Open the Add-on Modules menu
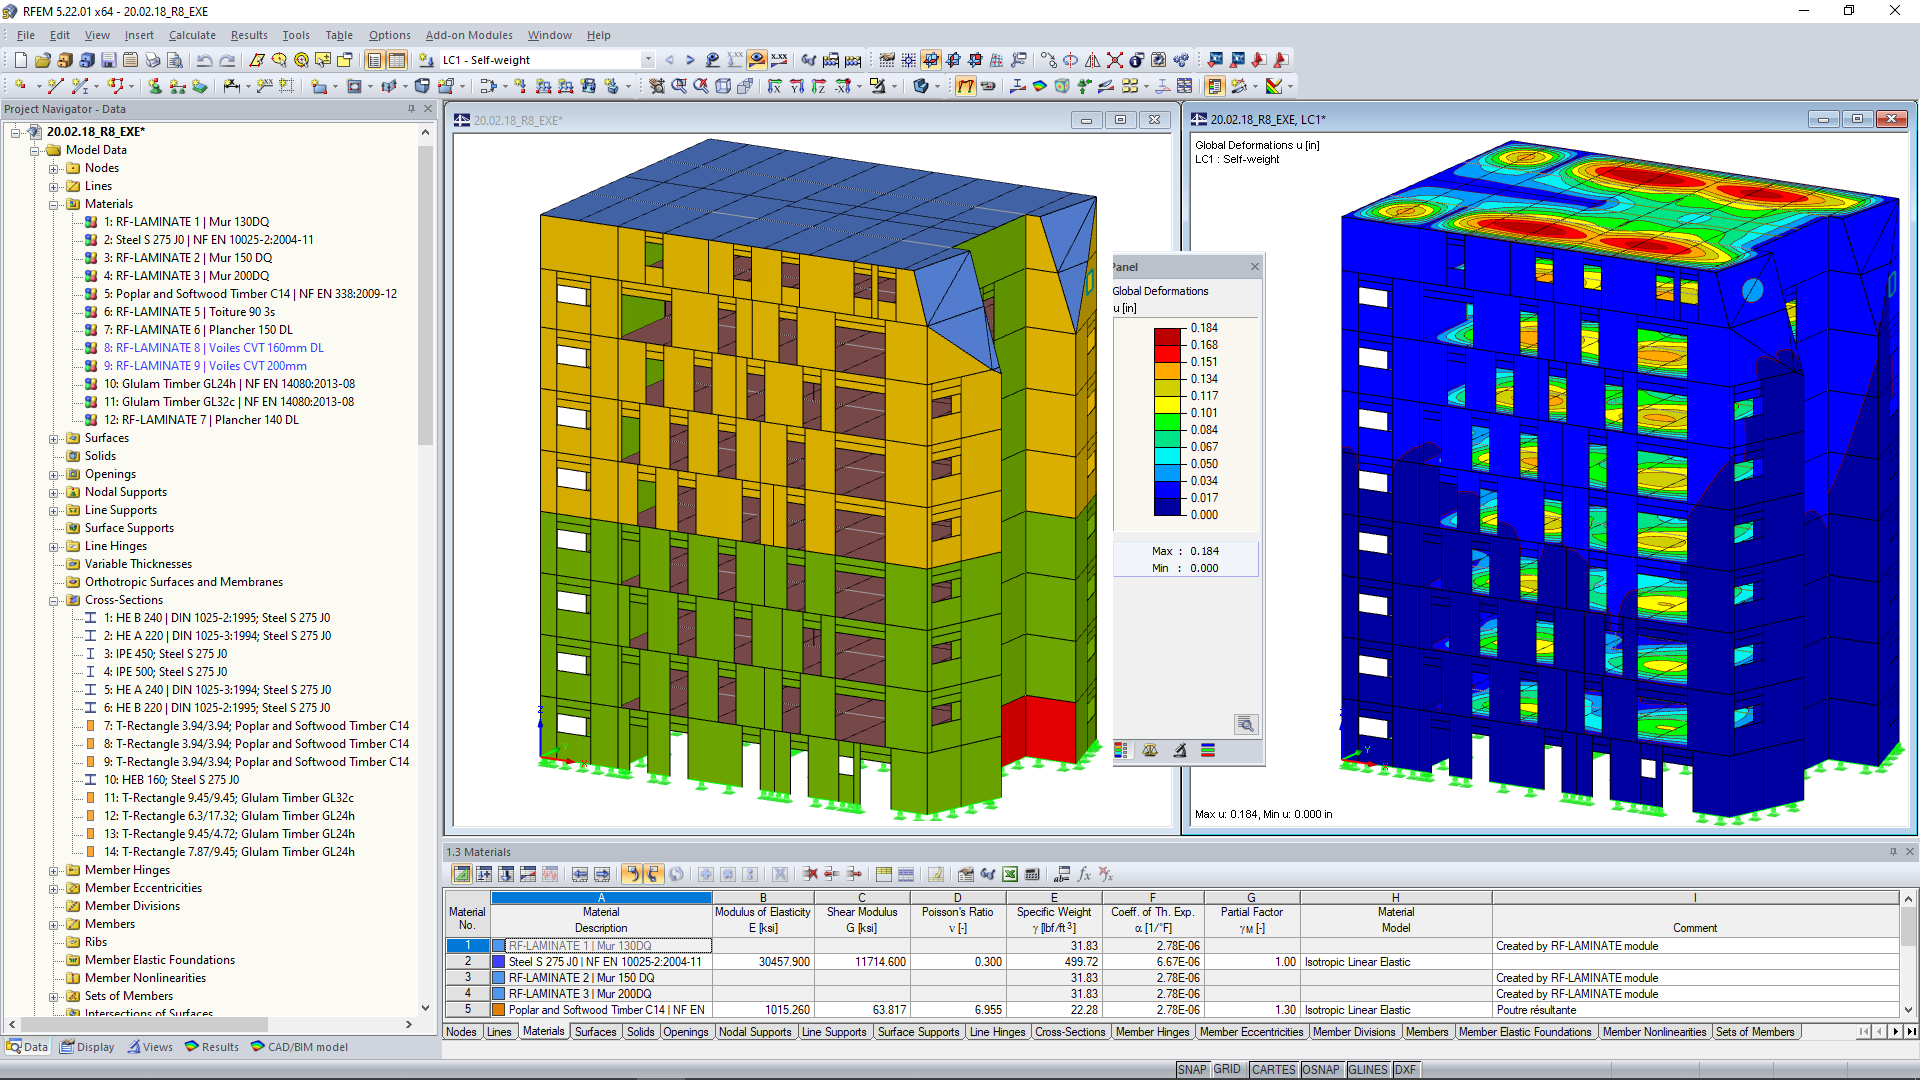Image resolution: width=1920 pixels, height=1080 pixels. (x=469, y=35)
